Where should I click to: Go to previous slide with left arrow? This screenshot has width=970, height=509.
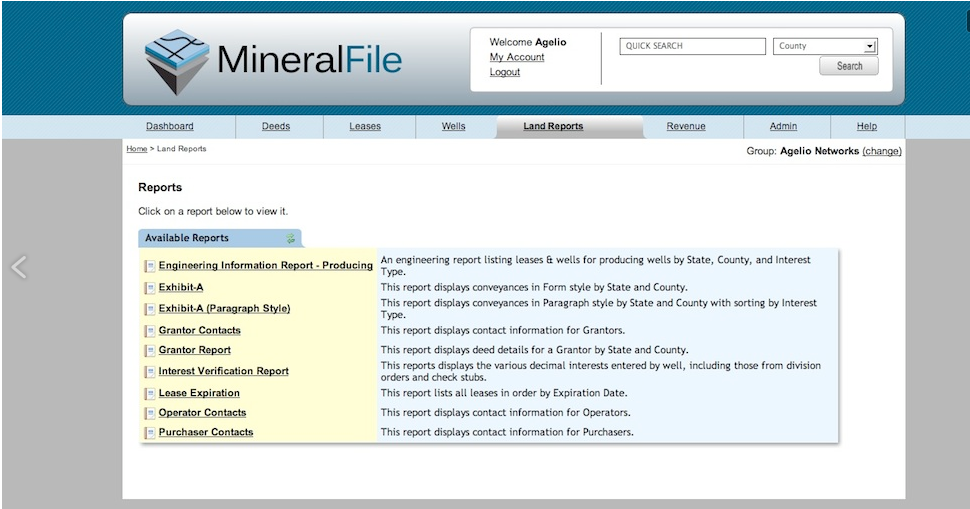19,267
